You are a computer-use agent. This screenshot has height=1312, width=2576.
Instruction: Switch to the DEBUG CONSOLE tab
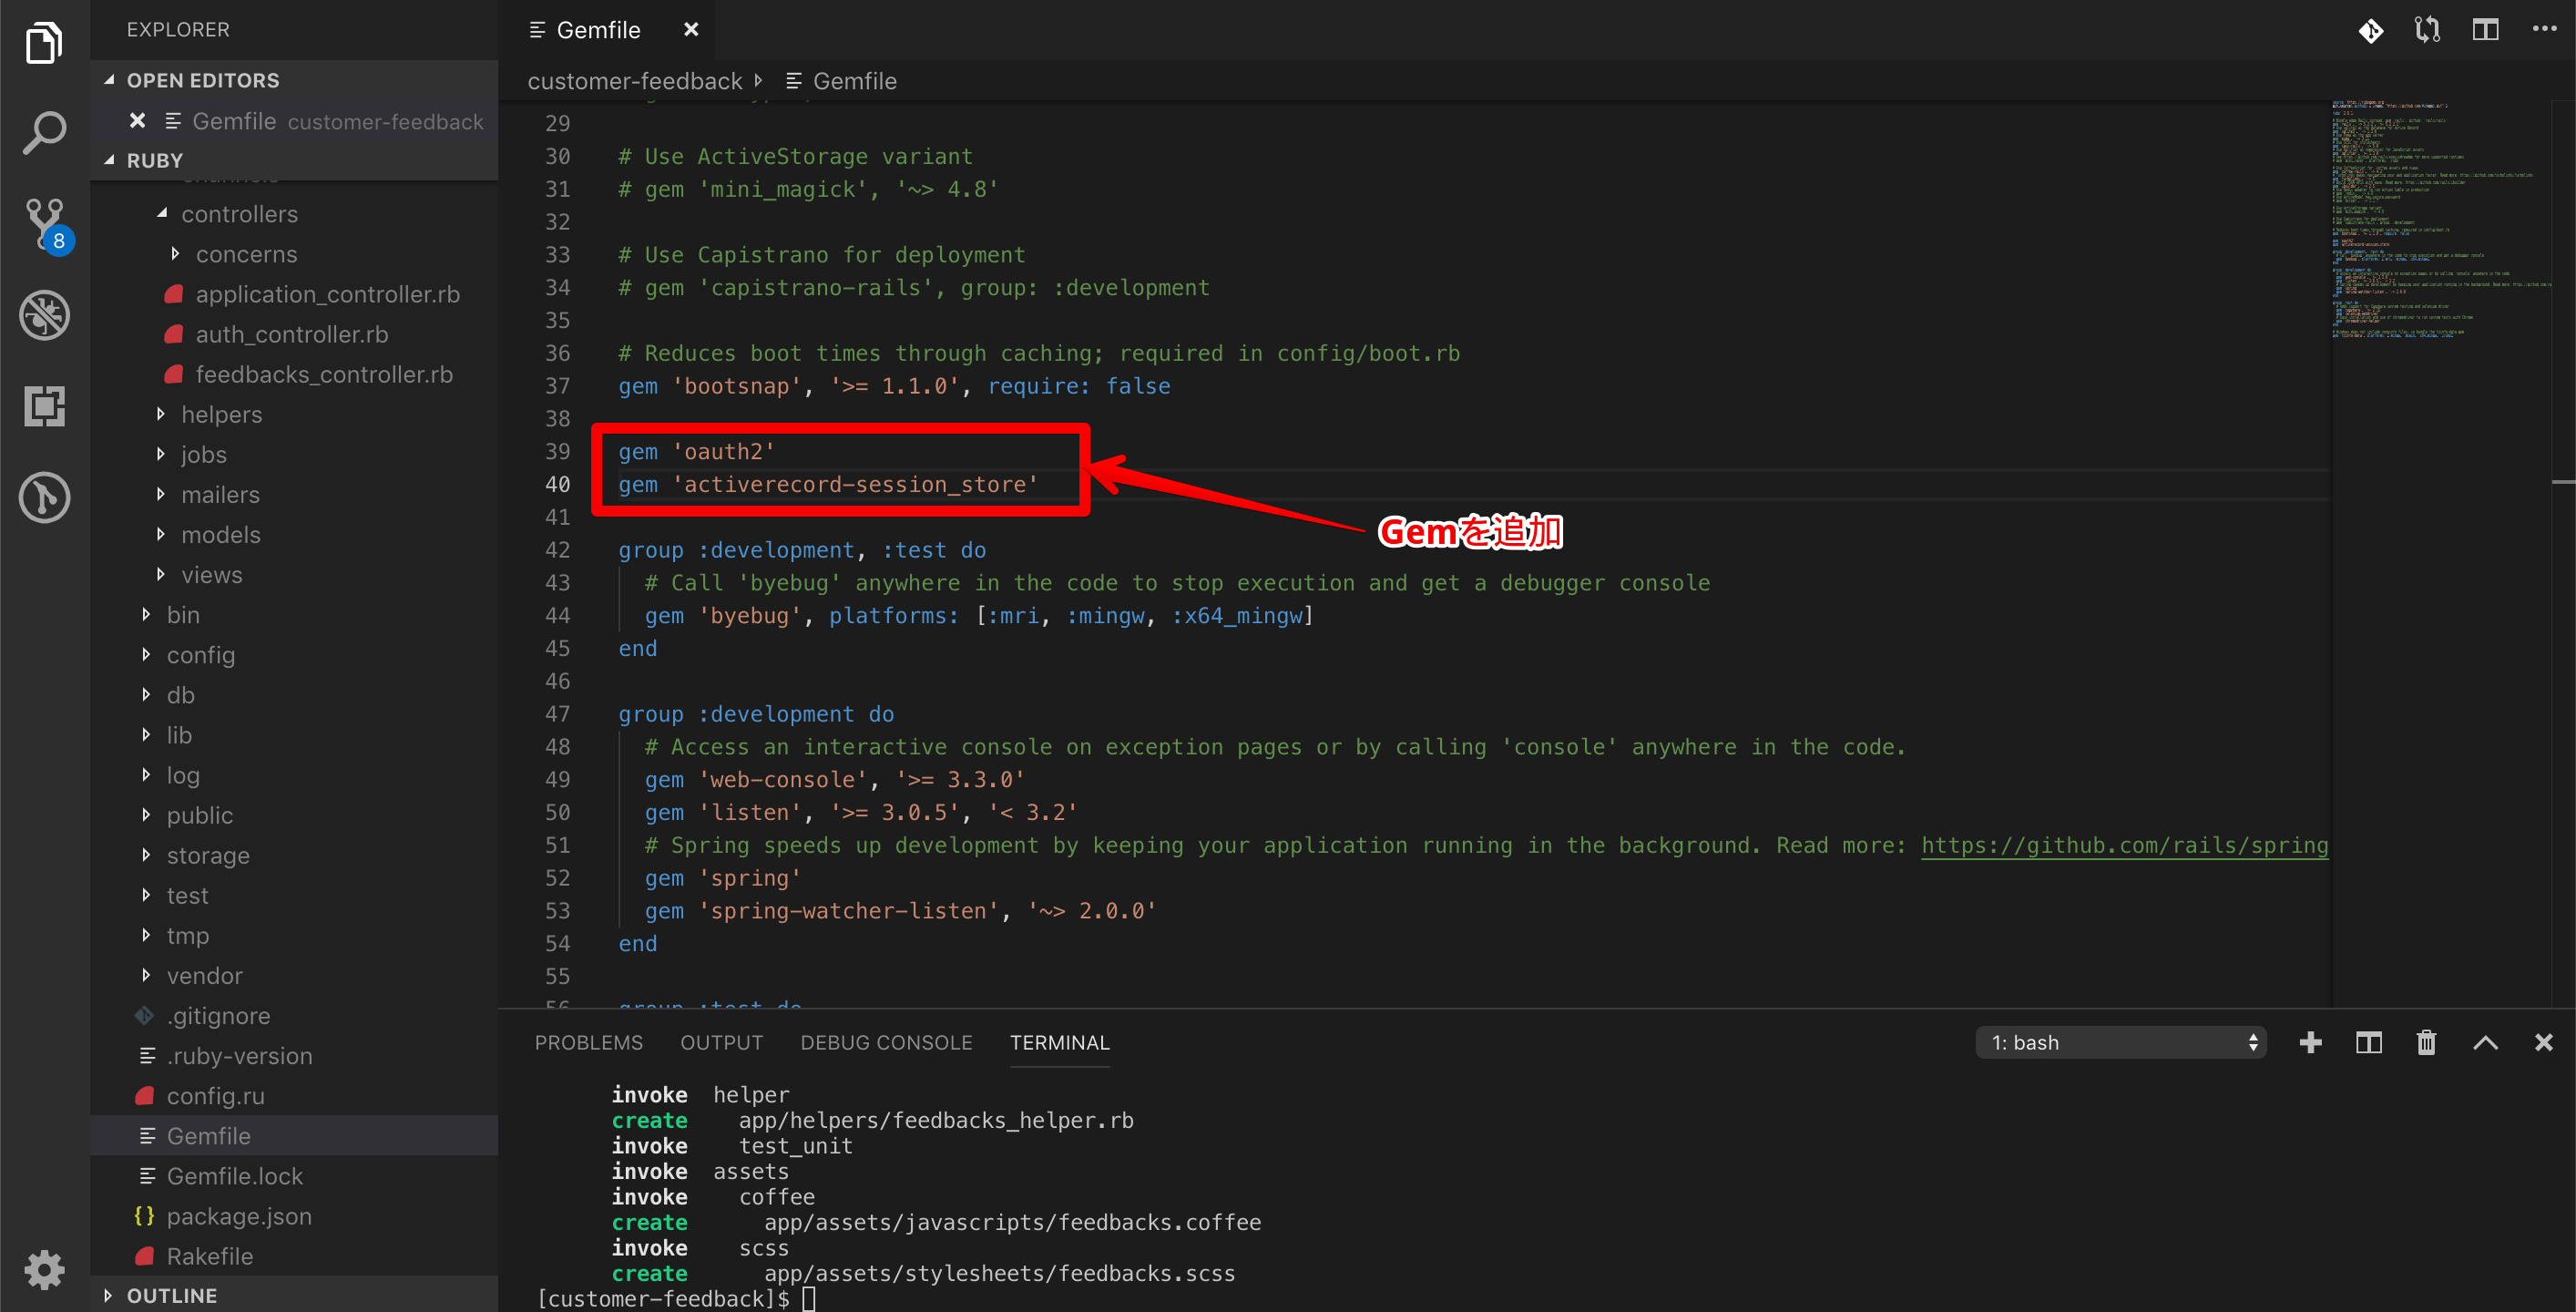pos(886,1043)
